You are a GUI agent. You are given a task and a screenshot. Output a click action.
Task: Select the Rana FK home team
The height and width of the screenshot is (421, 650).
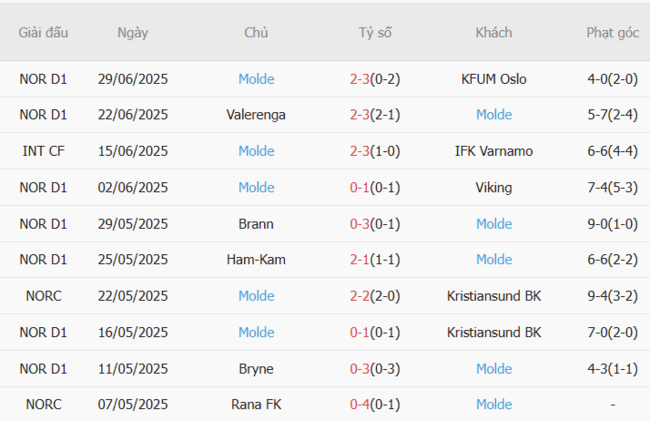tap(256, 404)
